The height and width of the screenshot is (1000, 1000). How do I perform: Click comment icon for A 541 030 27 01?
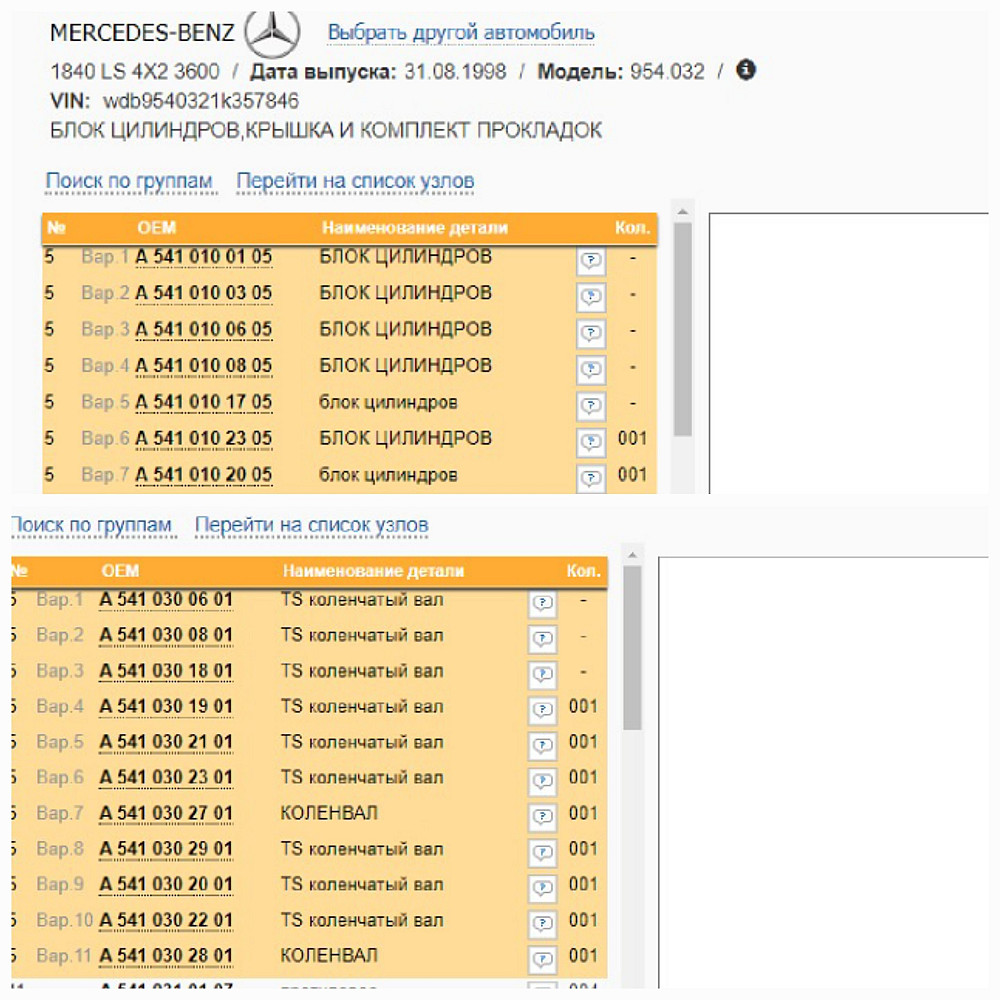(542, 817)
